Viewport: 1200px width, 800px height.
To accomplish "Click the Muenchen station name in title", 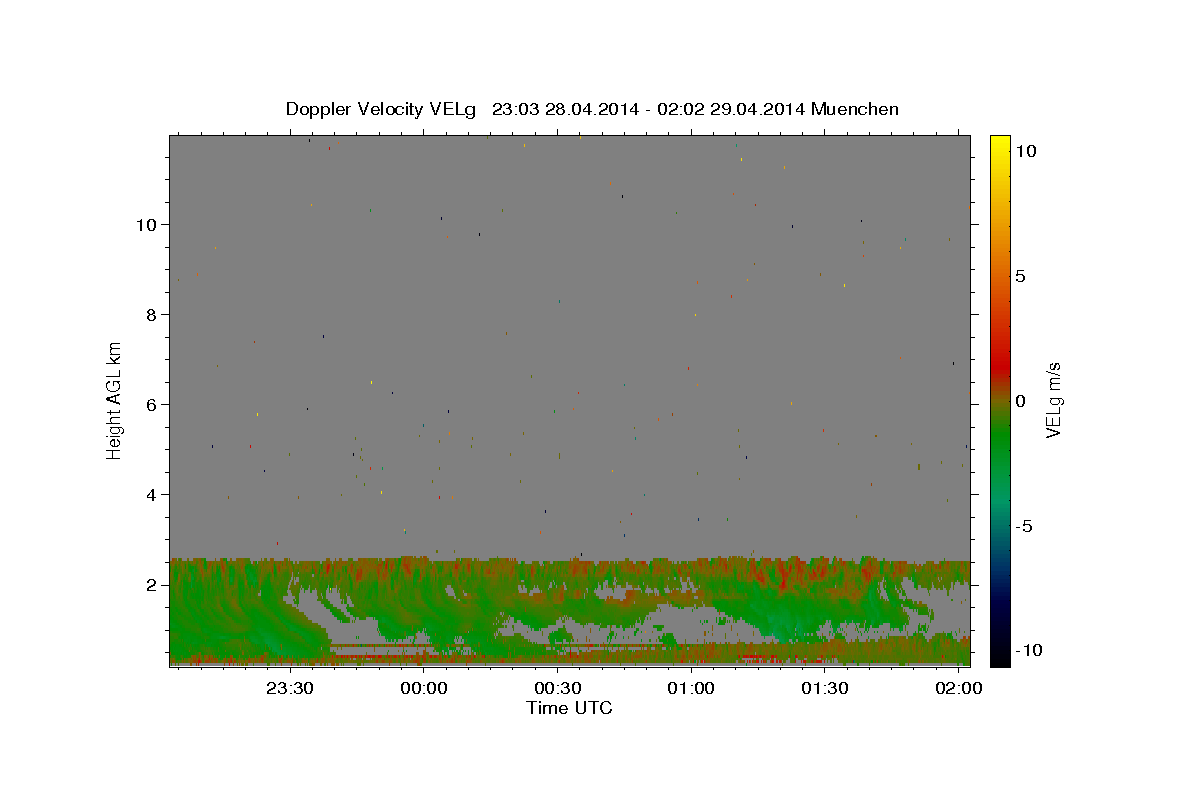I will pos(855,109).
